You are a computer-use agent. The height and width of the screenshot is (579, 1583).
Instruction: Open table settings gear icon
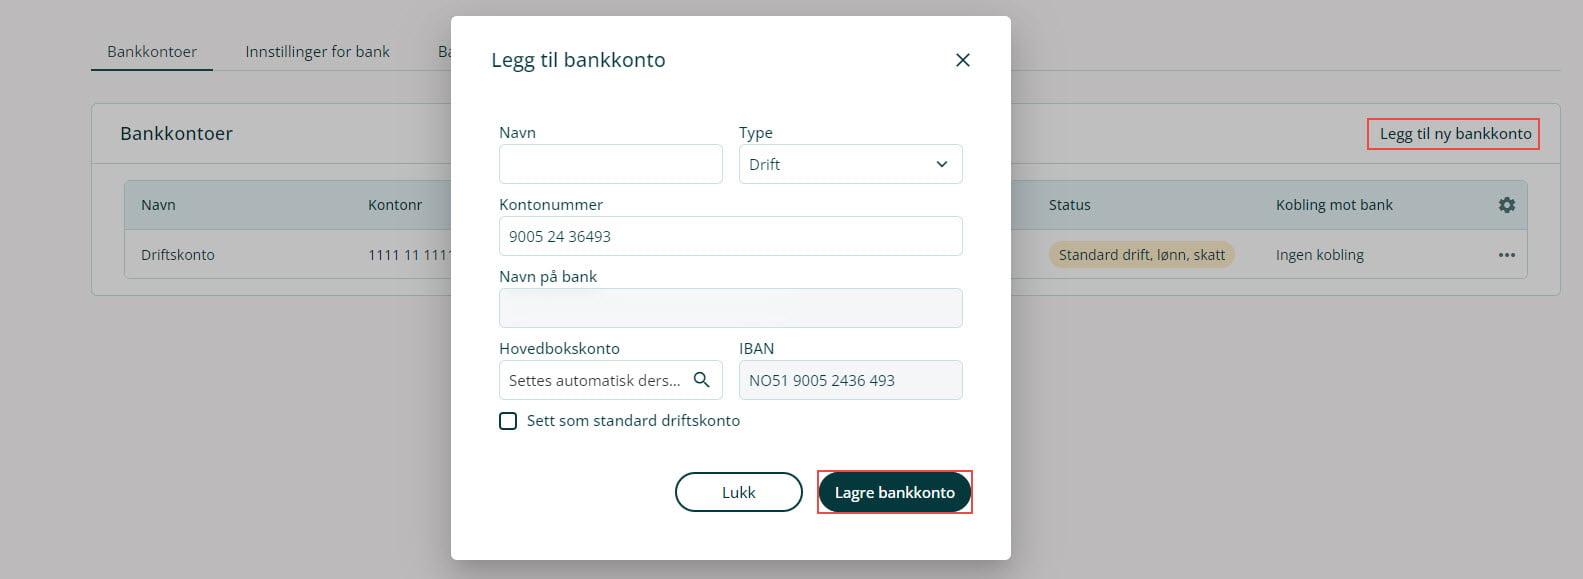tap(1506, 205)
